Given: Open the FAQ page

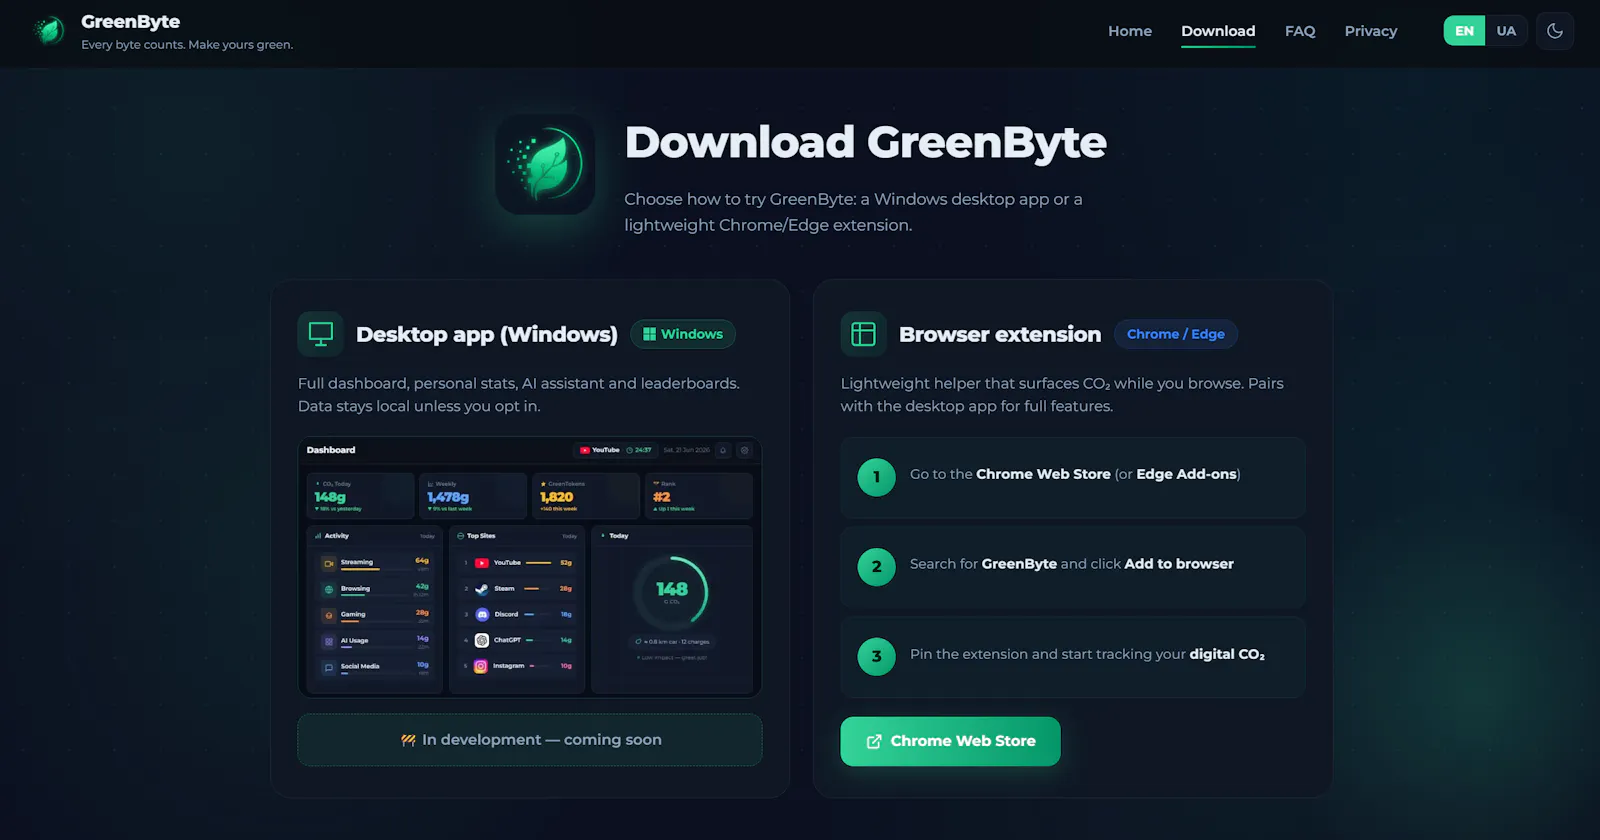Looking at the screenshot, I should [1300, 31].
